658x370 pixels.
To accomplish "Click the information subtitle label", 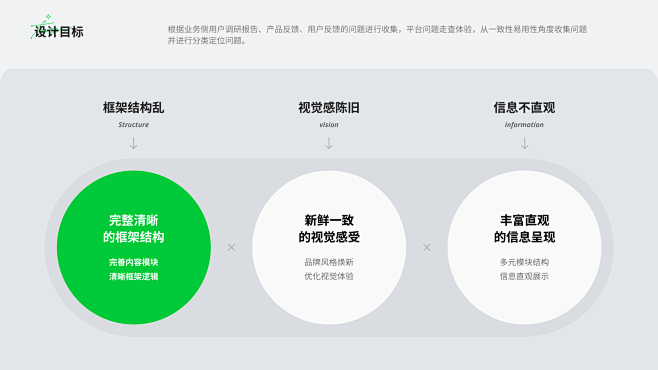I will 524,125.
